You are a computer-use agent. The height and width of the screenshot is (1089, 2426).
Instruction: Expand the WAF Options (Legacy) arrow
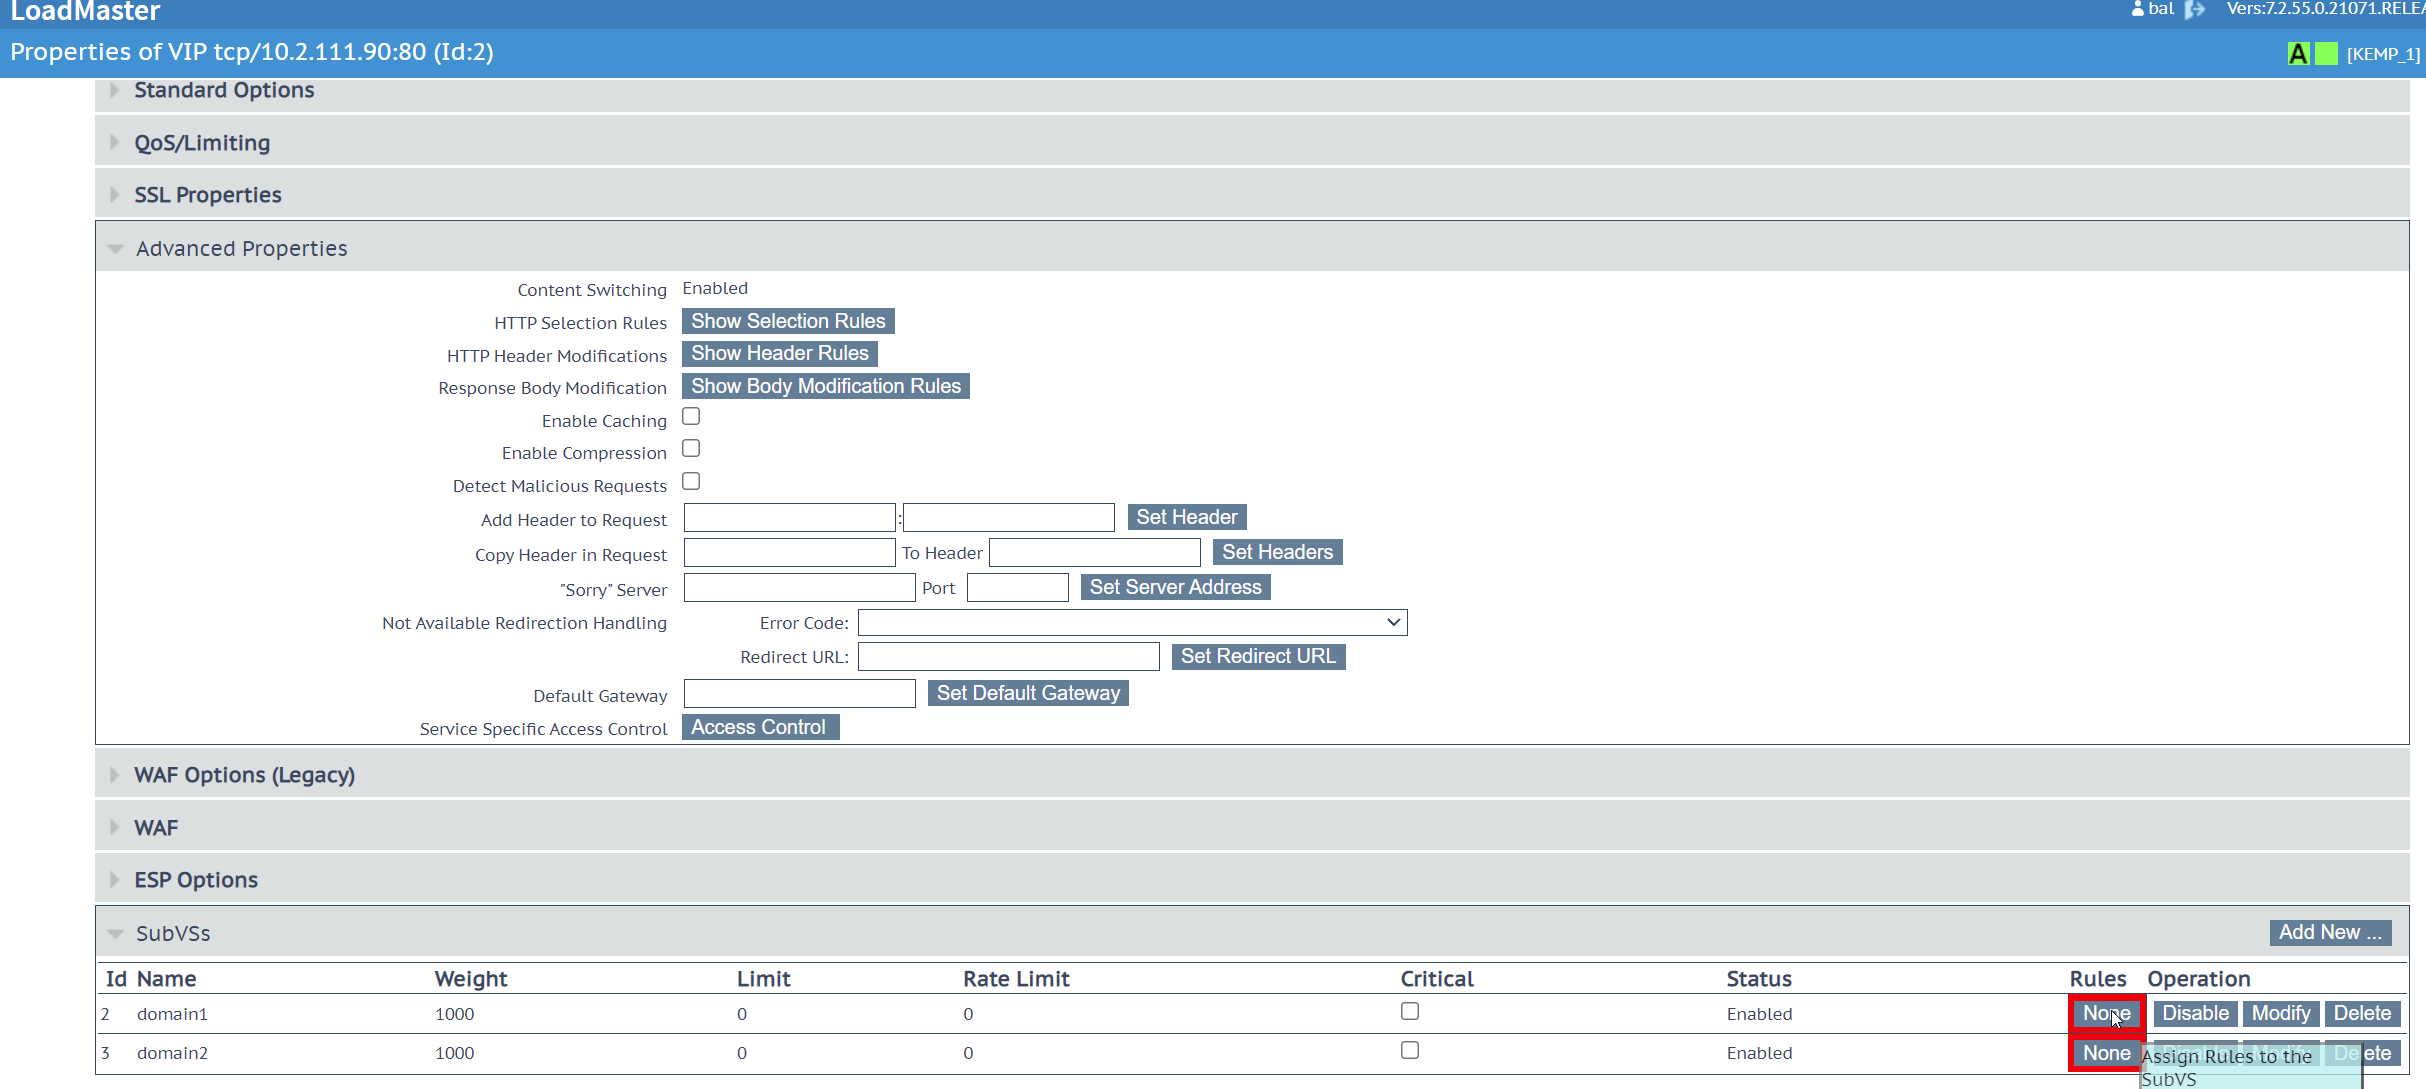tap(114, 775)
